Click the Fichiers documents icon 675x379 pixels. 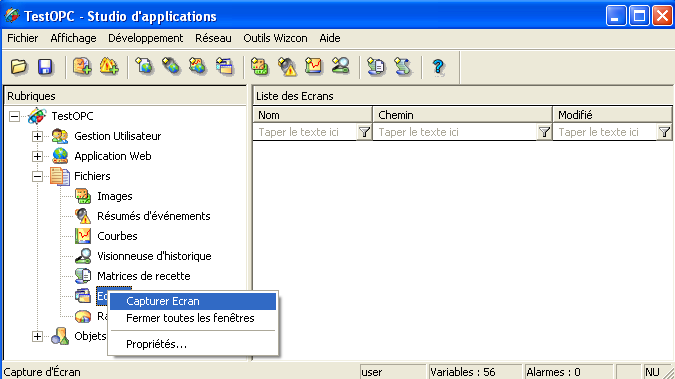(x=60, y=176)
